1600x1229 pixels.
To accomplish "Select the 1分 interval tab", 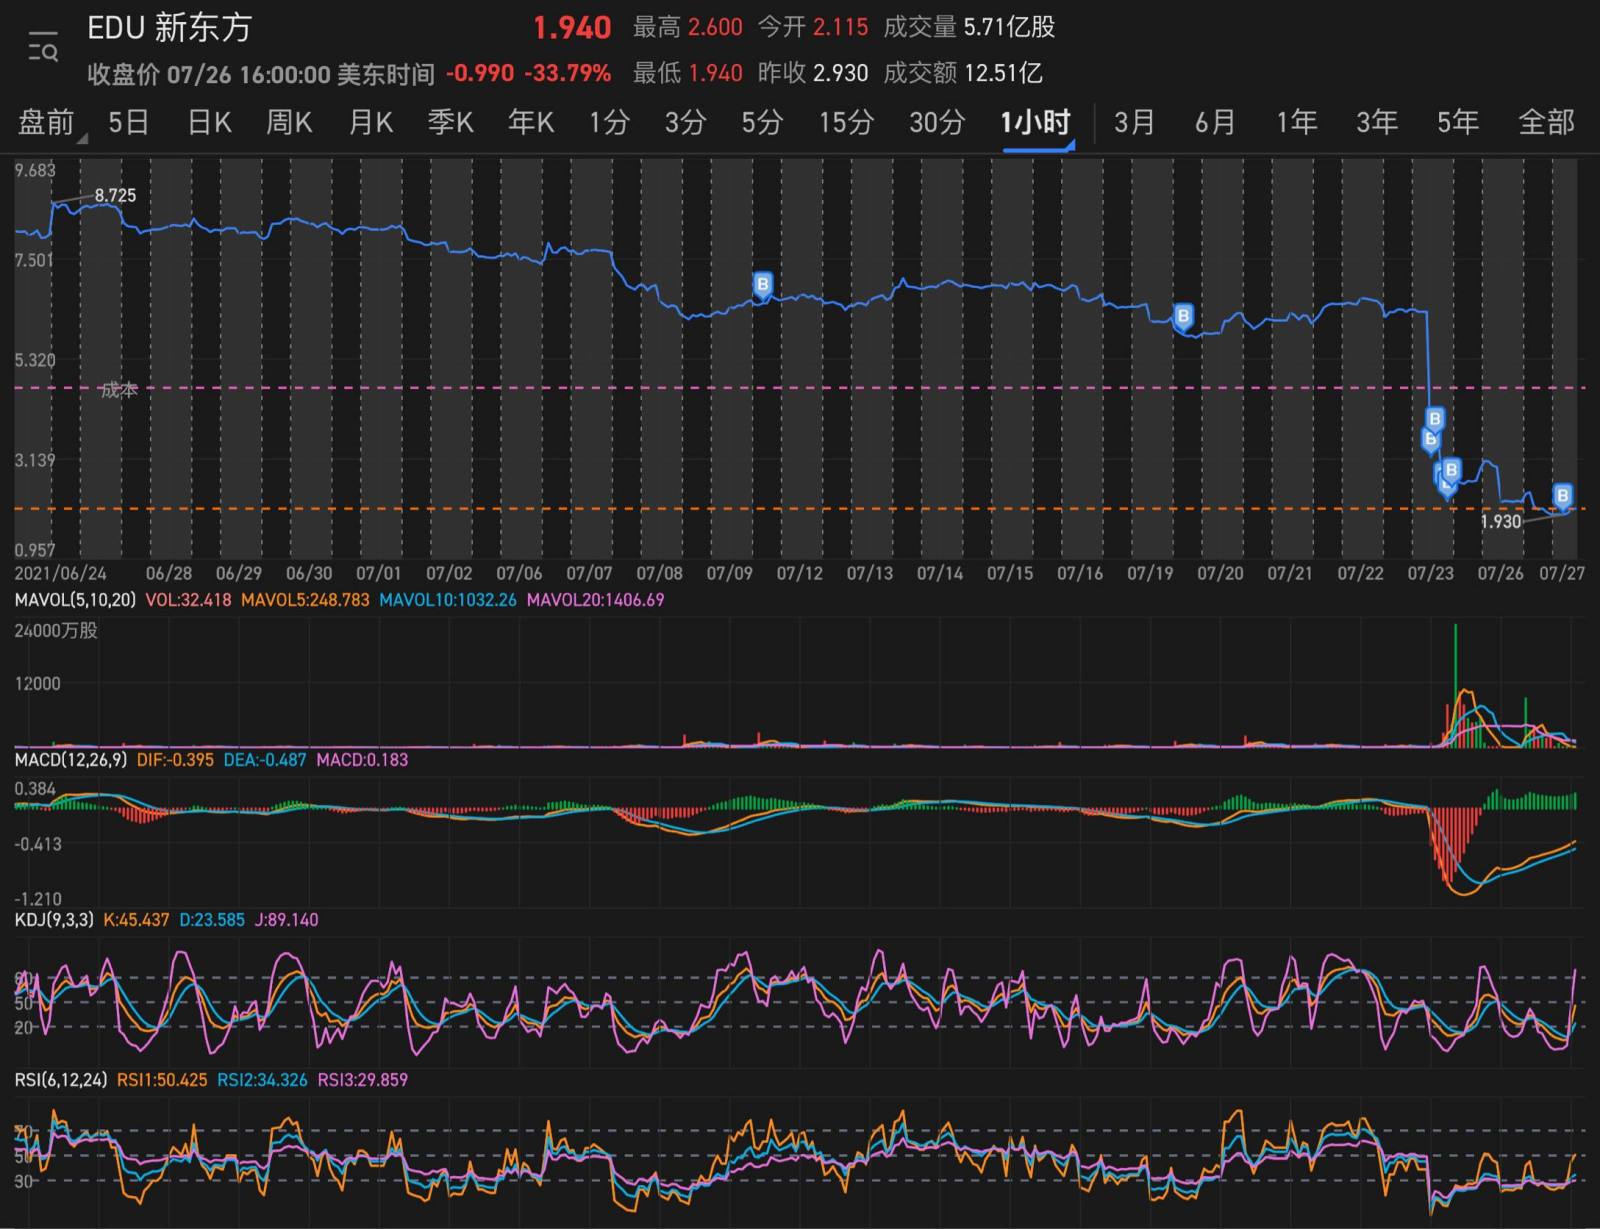I will pyautogui.click(x=609, y=123).
